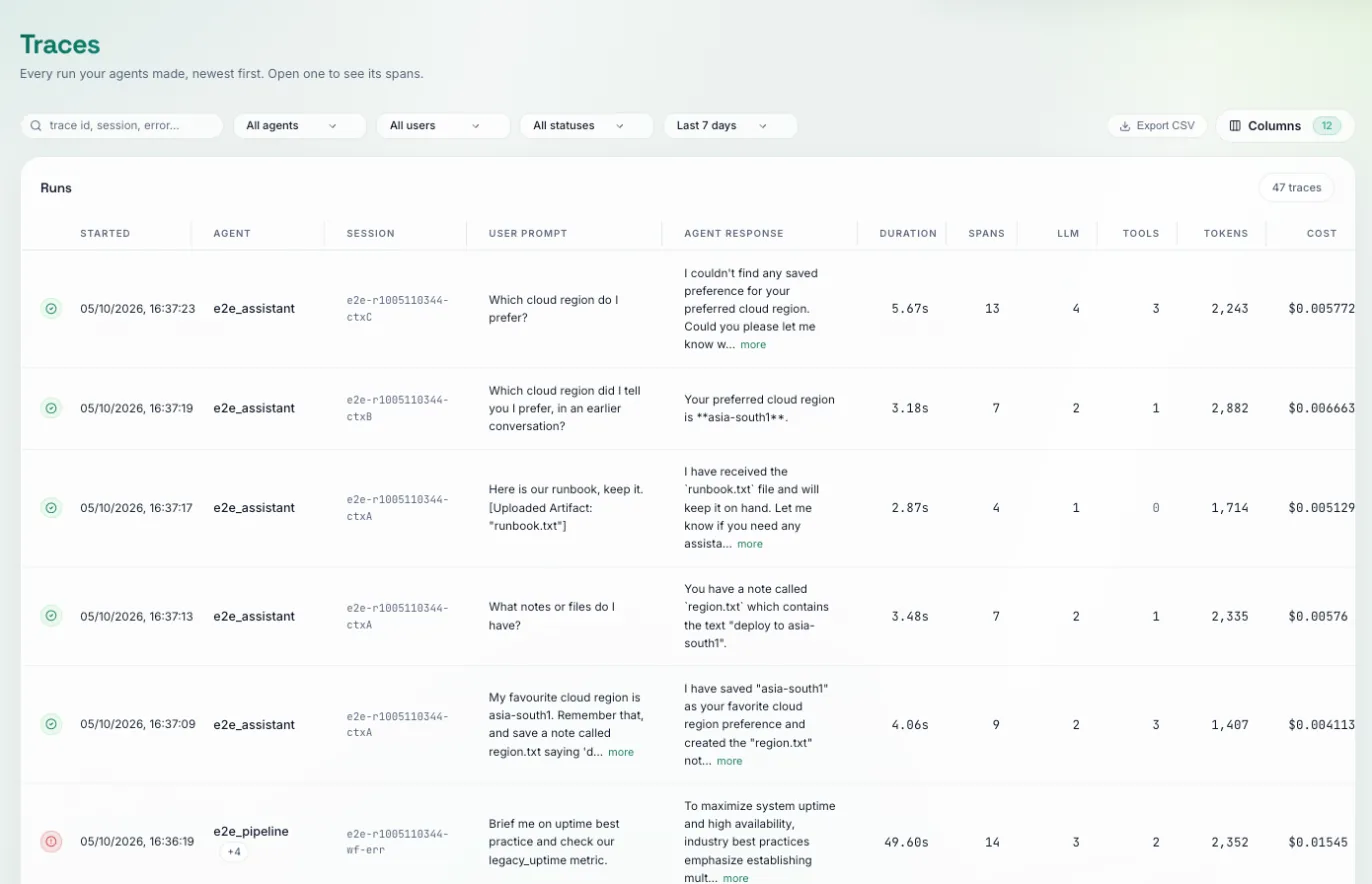This screenshot has height=884, width=1372.
Task: Click session e2e-r1005110344-ctxB
Action: tap(398, 408)
